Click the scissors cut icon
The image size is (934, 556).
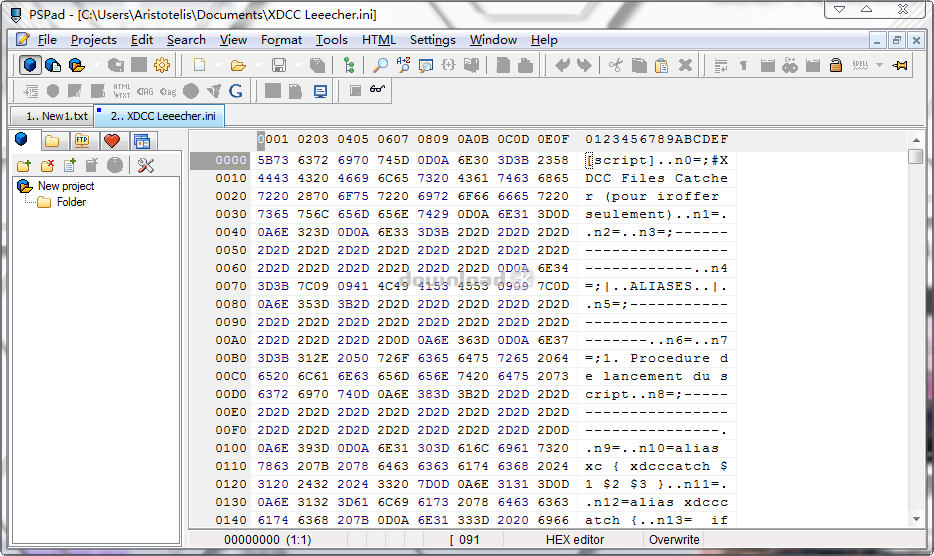(615, 65)
